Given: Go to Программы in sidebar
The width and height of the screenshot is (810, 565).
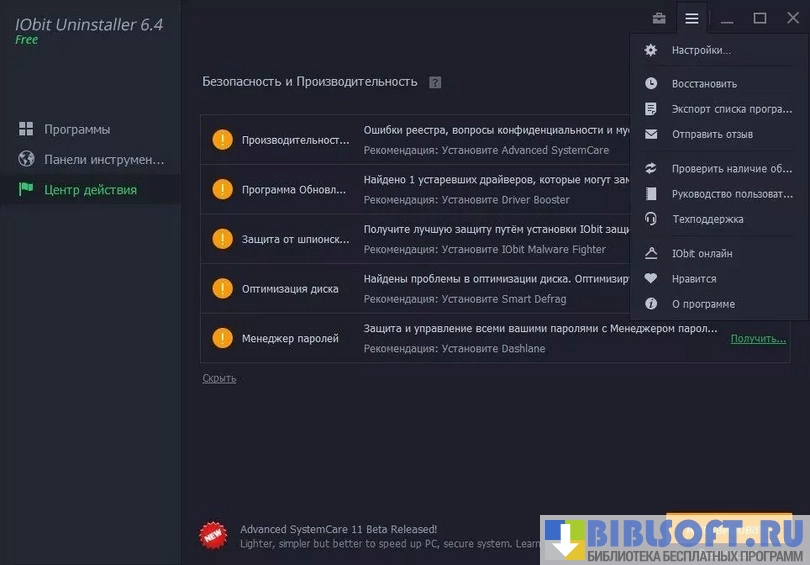Looking at the screenshot, I should (x=77, y=129).
